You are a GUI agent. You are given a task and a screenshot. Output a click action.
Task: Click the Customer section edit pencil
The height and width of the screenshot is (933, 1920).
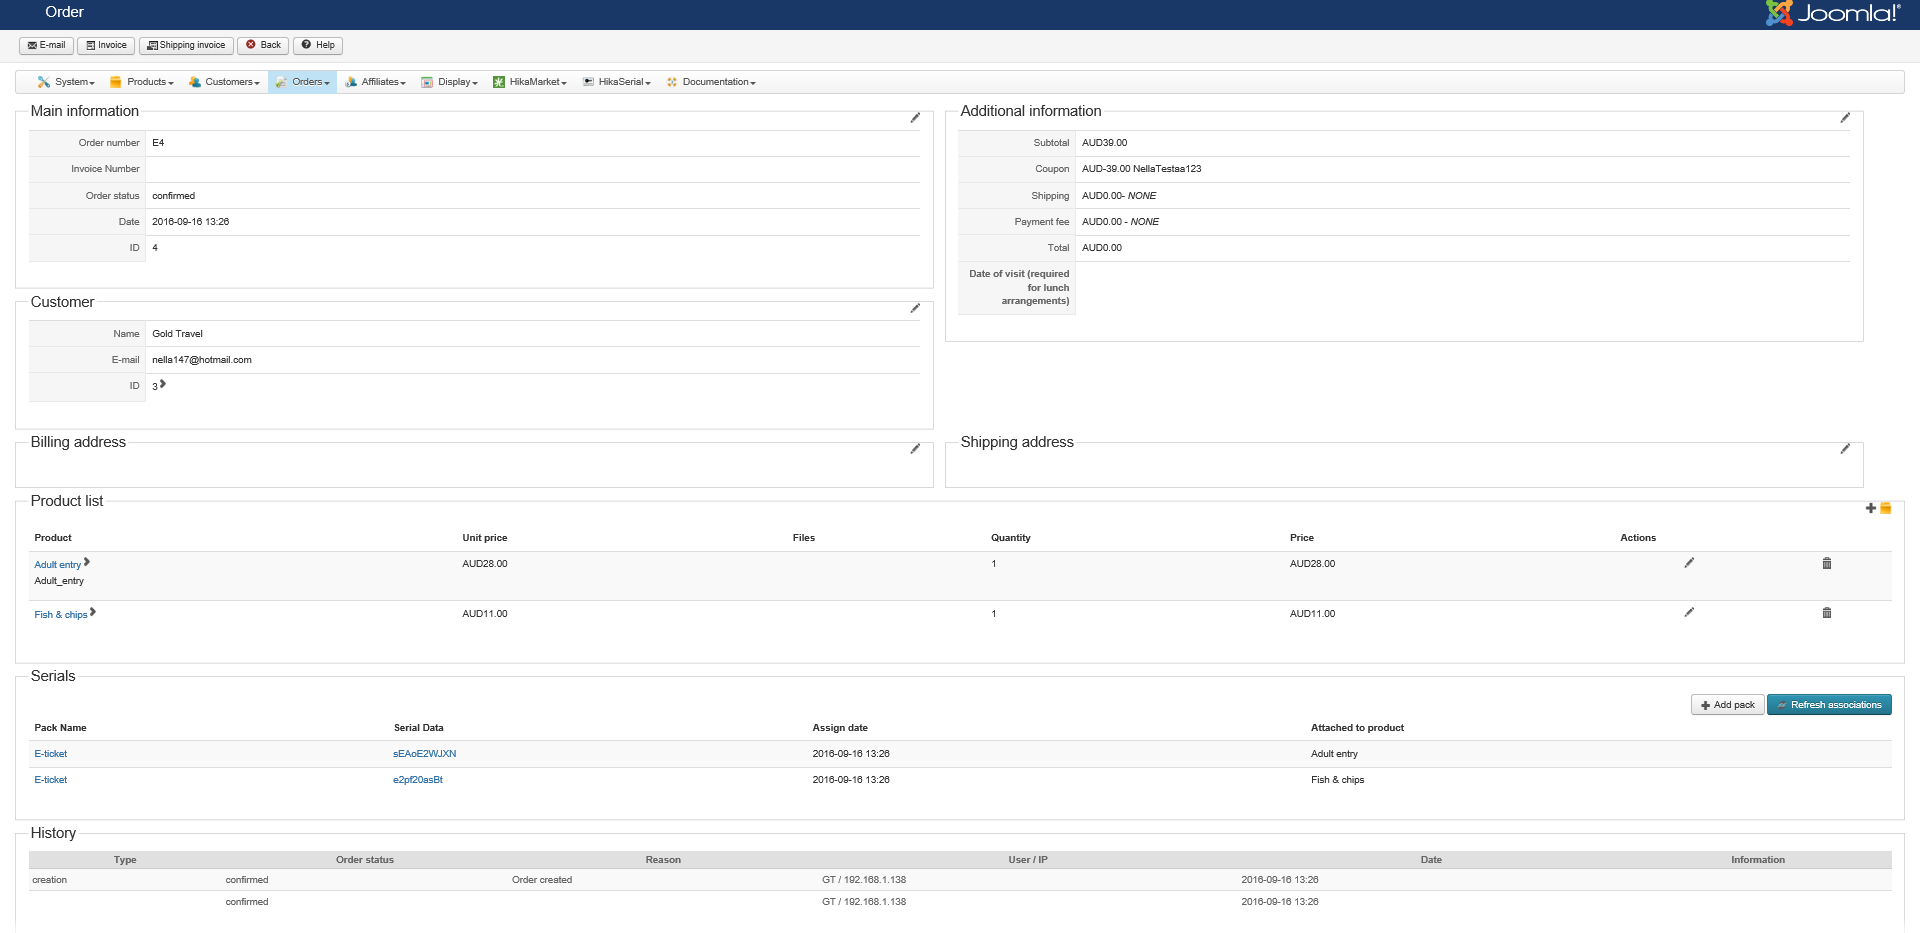click(x=914, y=308)
